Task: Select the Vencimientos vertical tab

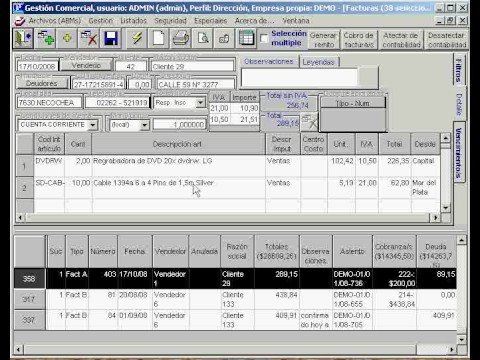Action: (459, 152)
